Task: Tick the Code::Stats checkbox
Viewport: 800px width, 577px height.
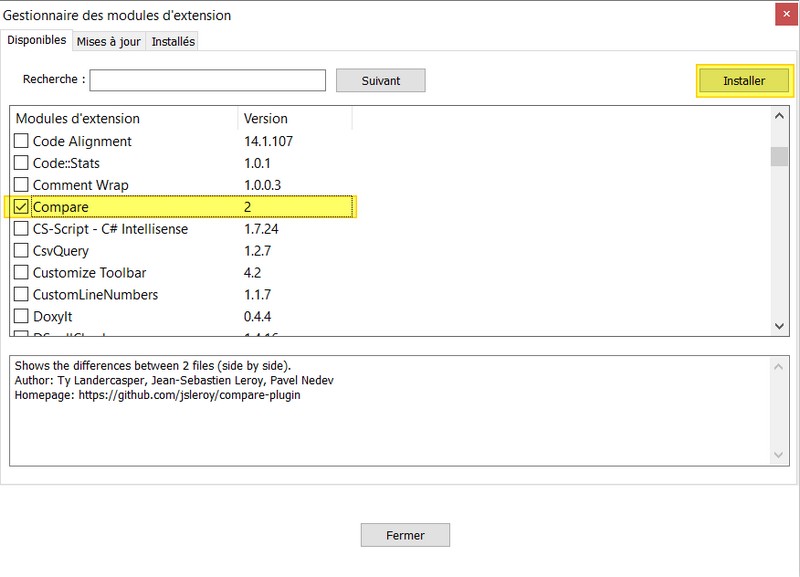Action: [x=21, y=164]
